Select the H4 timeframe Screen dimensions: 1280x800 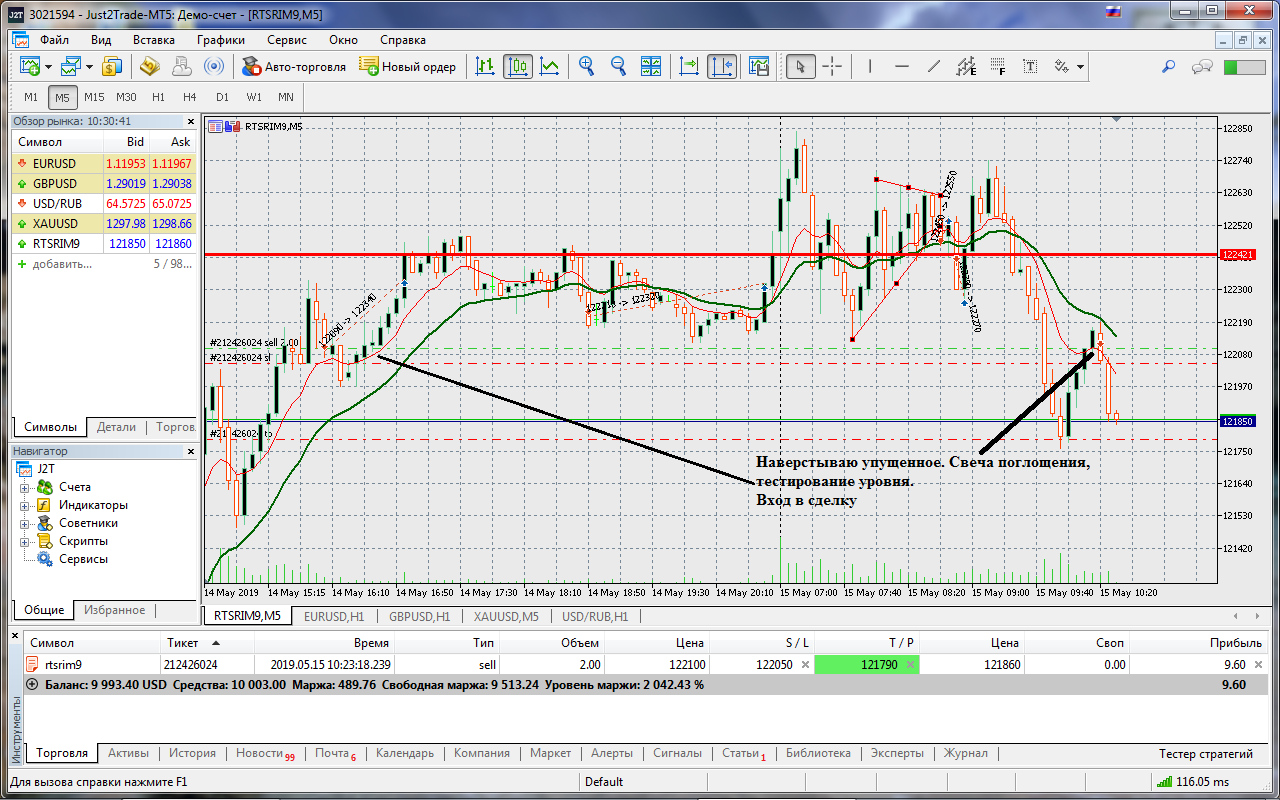[x=190, y=97]
